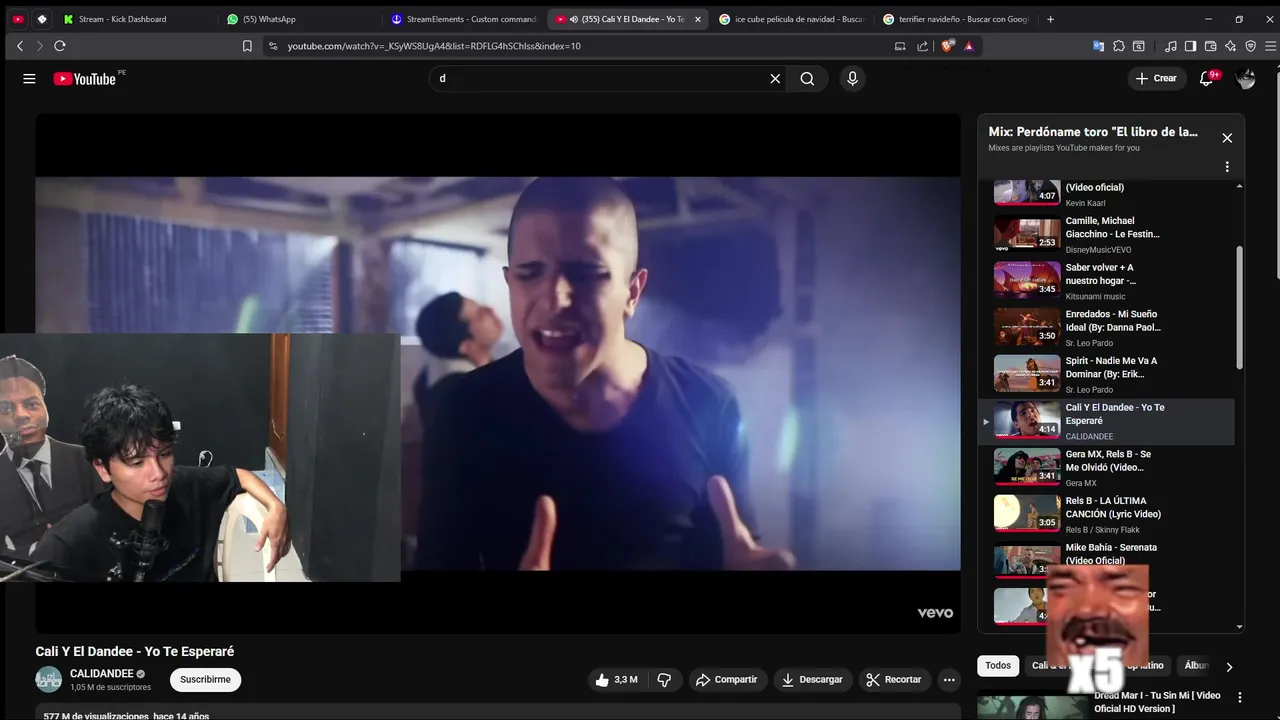
Task: Mute the playing YouTube tab audio
Action: [574, 19]
